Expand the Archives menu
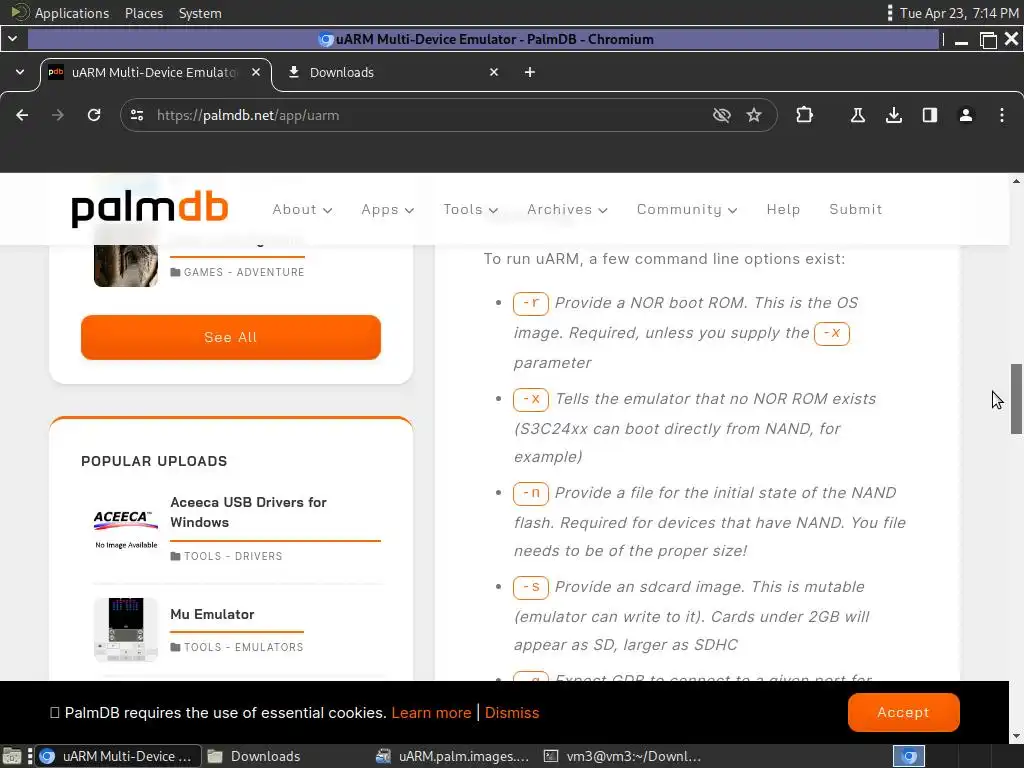 coord(568,210)
